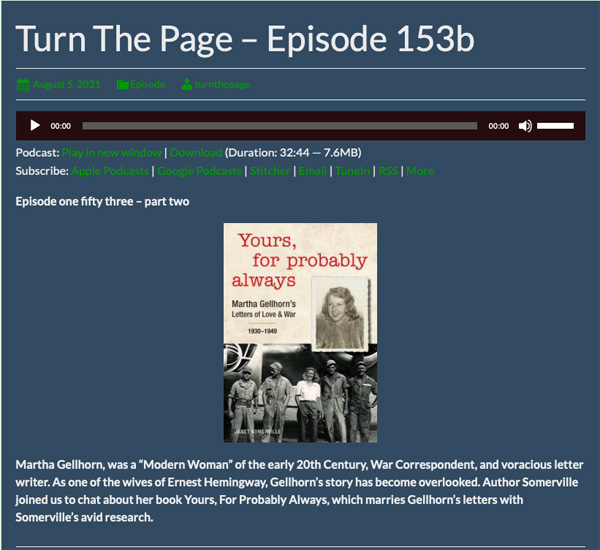Click the folder icon next to Episode
Image resolution: width=600 pixels, height=550 pixels.
pos(122,85)
